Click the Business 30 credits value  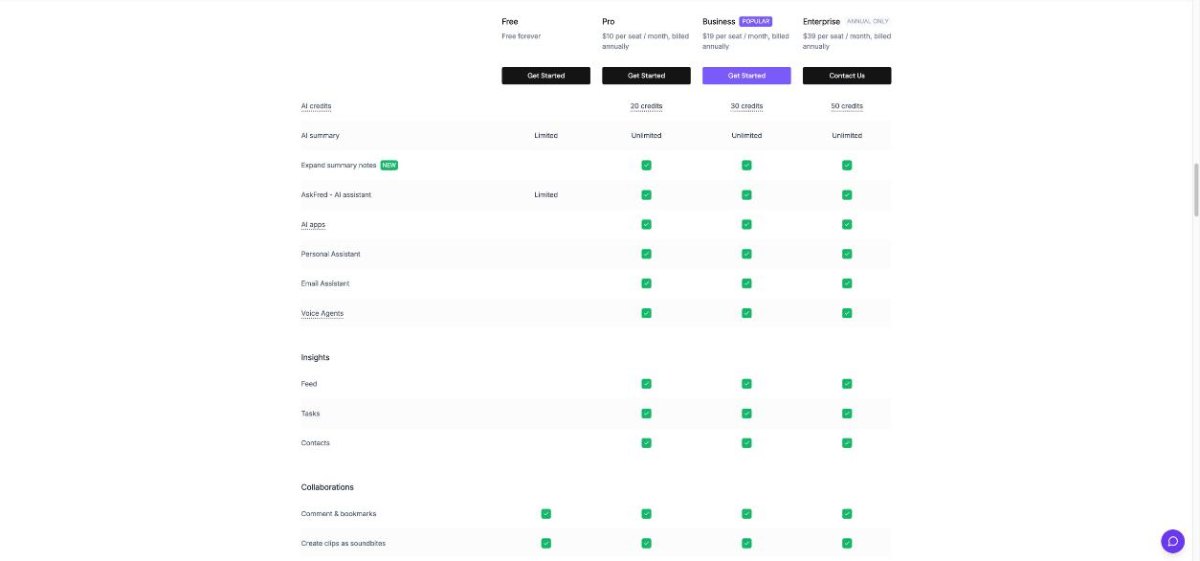pyautogui.click(x=746, y=106)
